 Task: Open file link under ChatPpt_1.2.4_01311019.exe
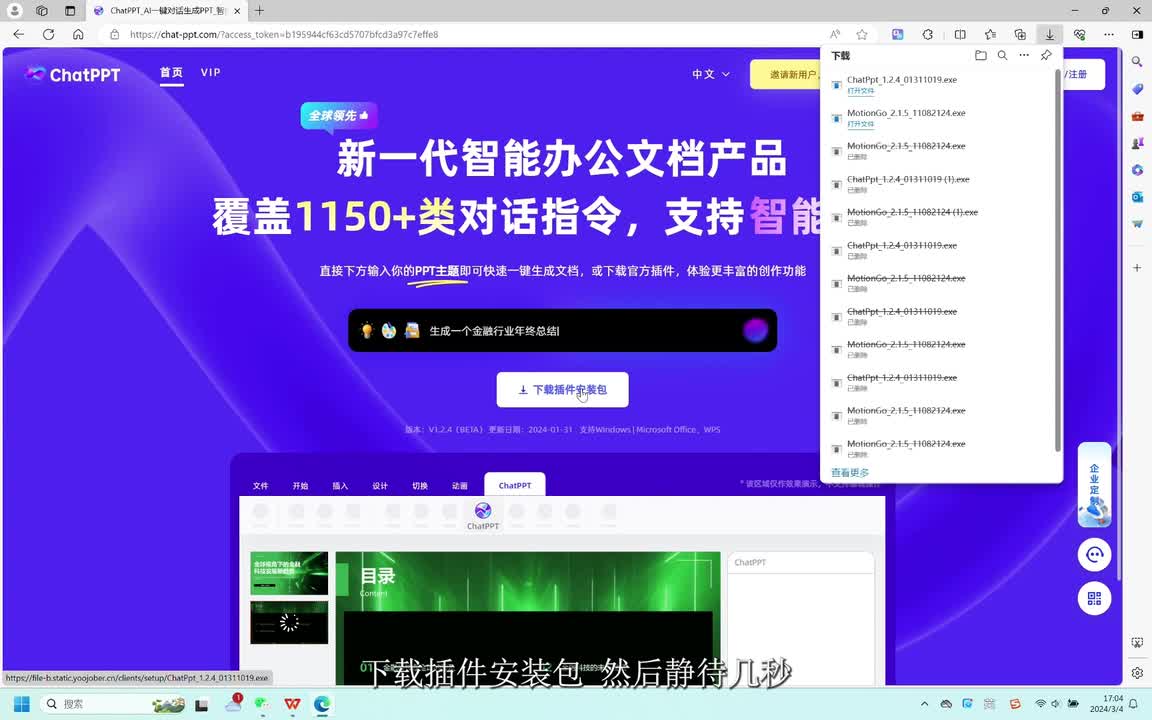(860, 91)
